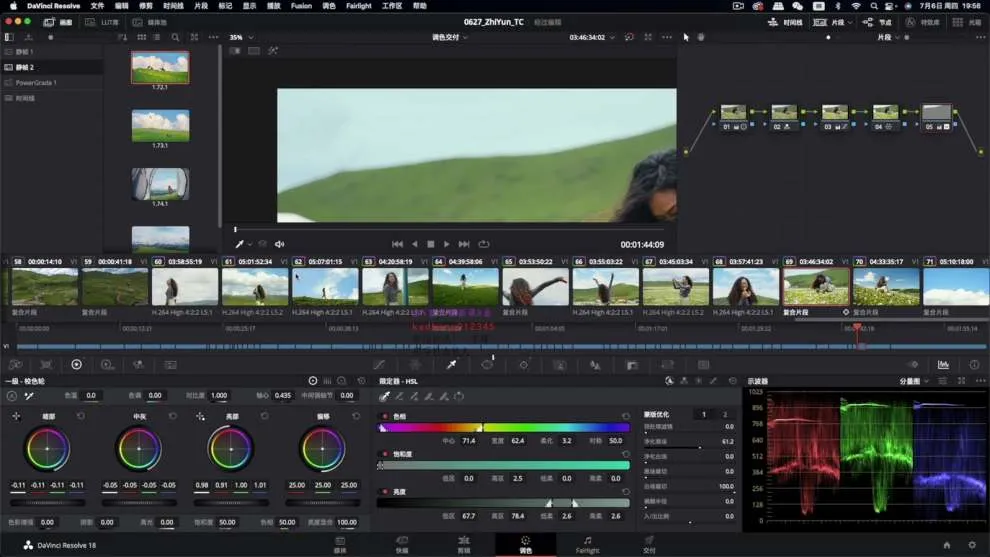Expand the 调色交付 timeline name dropdown

(450, 38)
